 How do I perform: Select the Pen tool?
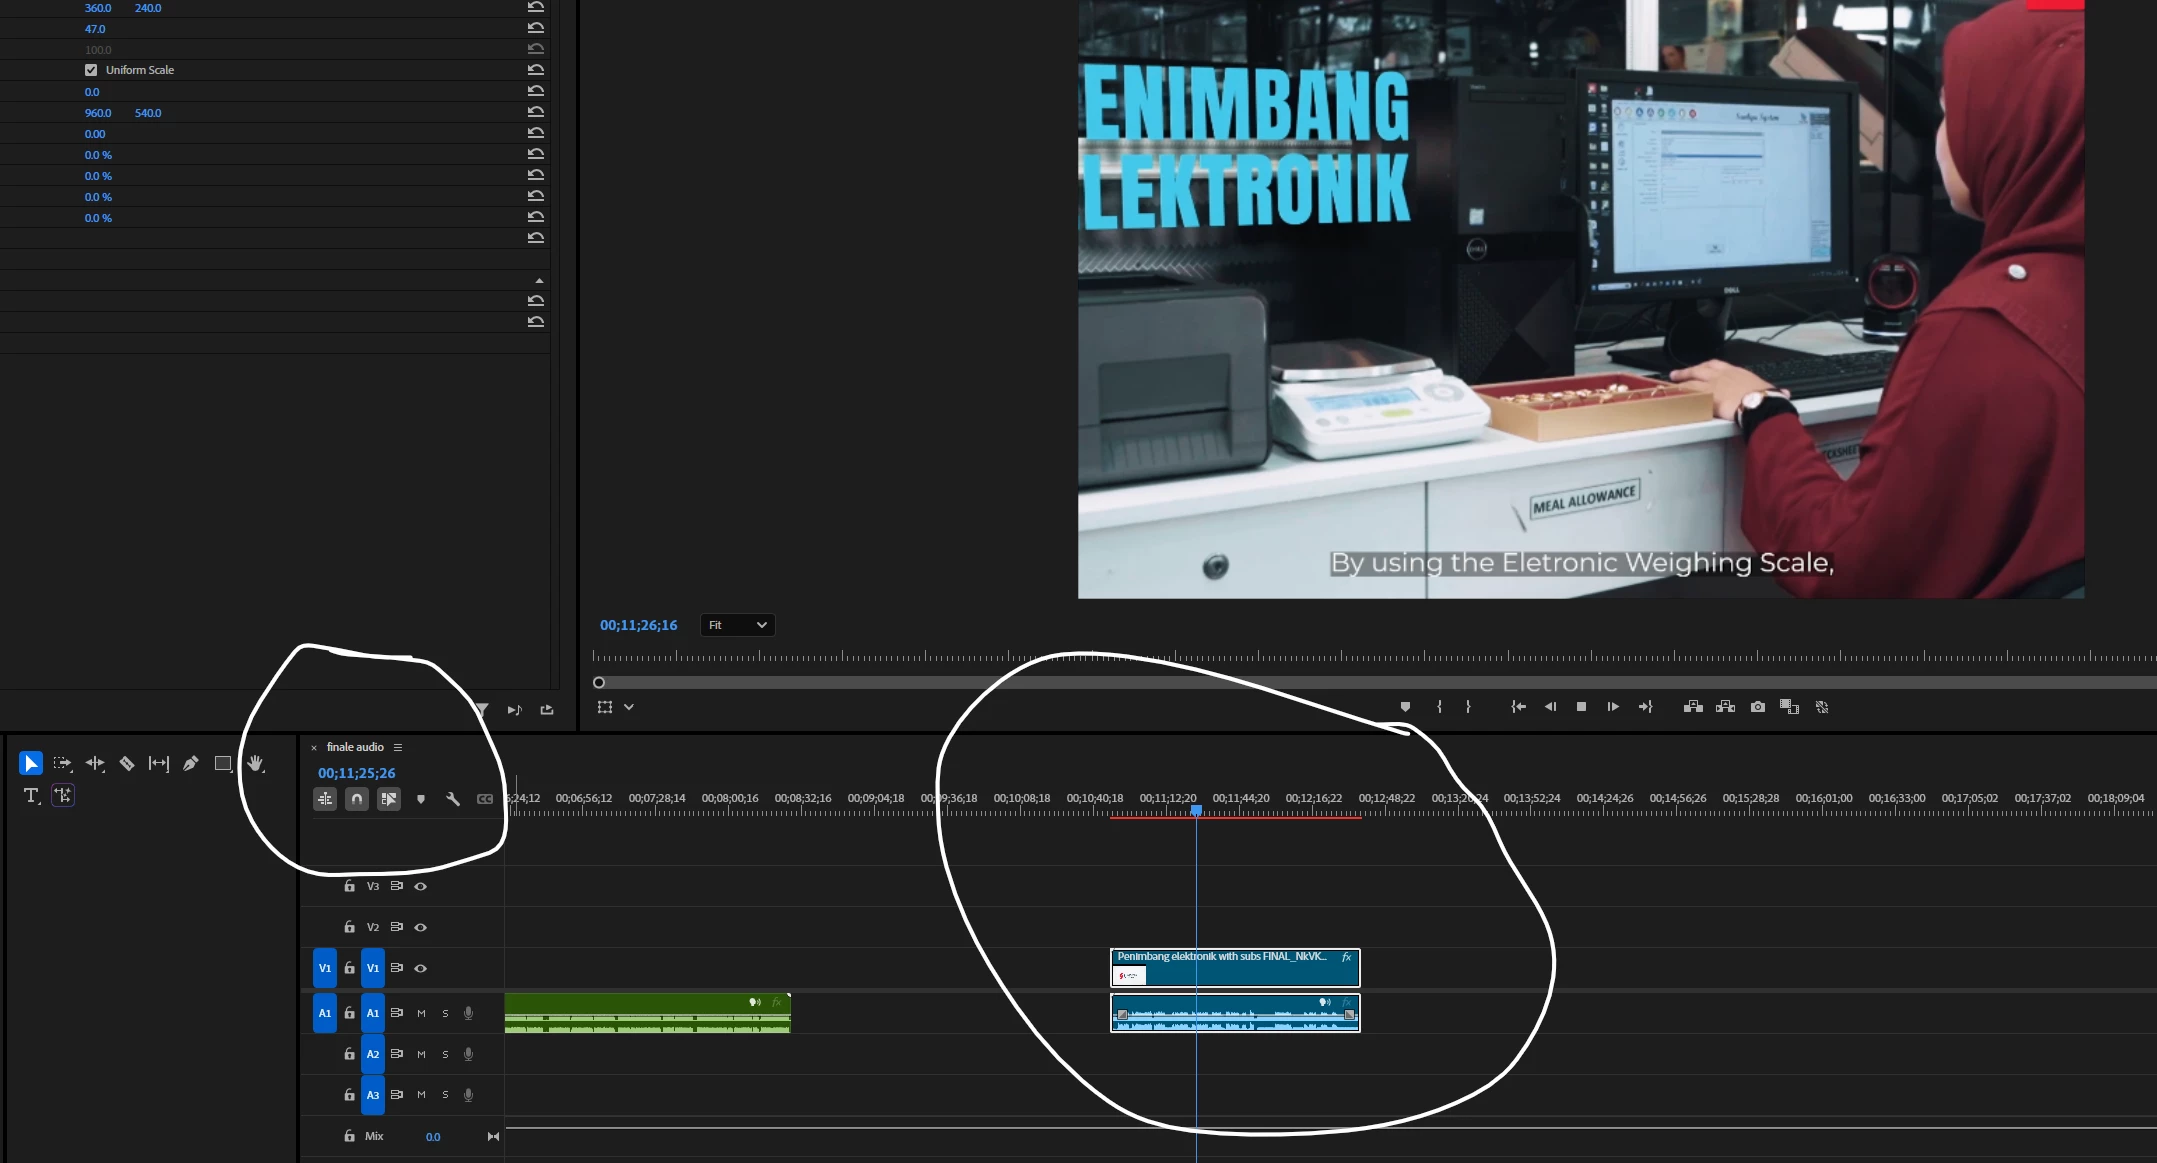click(191, 764)
